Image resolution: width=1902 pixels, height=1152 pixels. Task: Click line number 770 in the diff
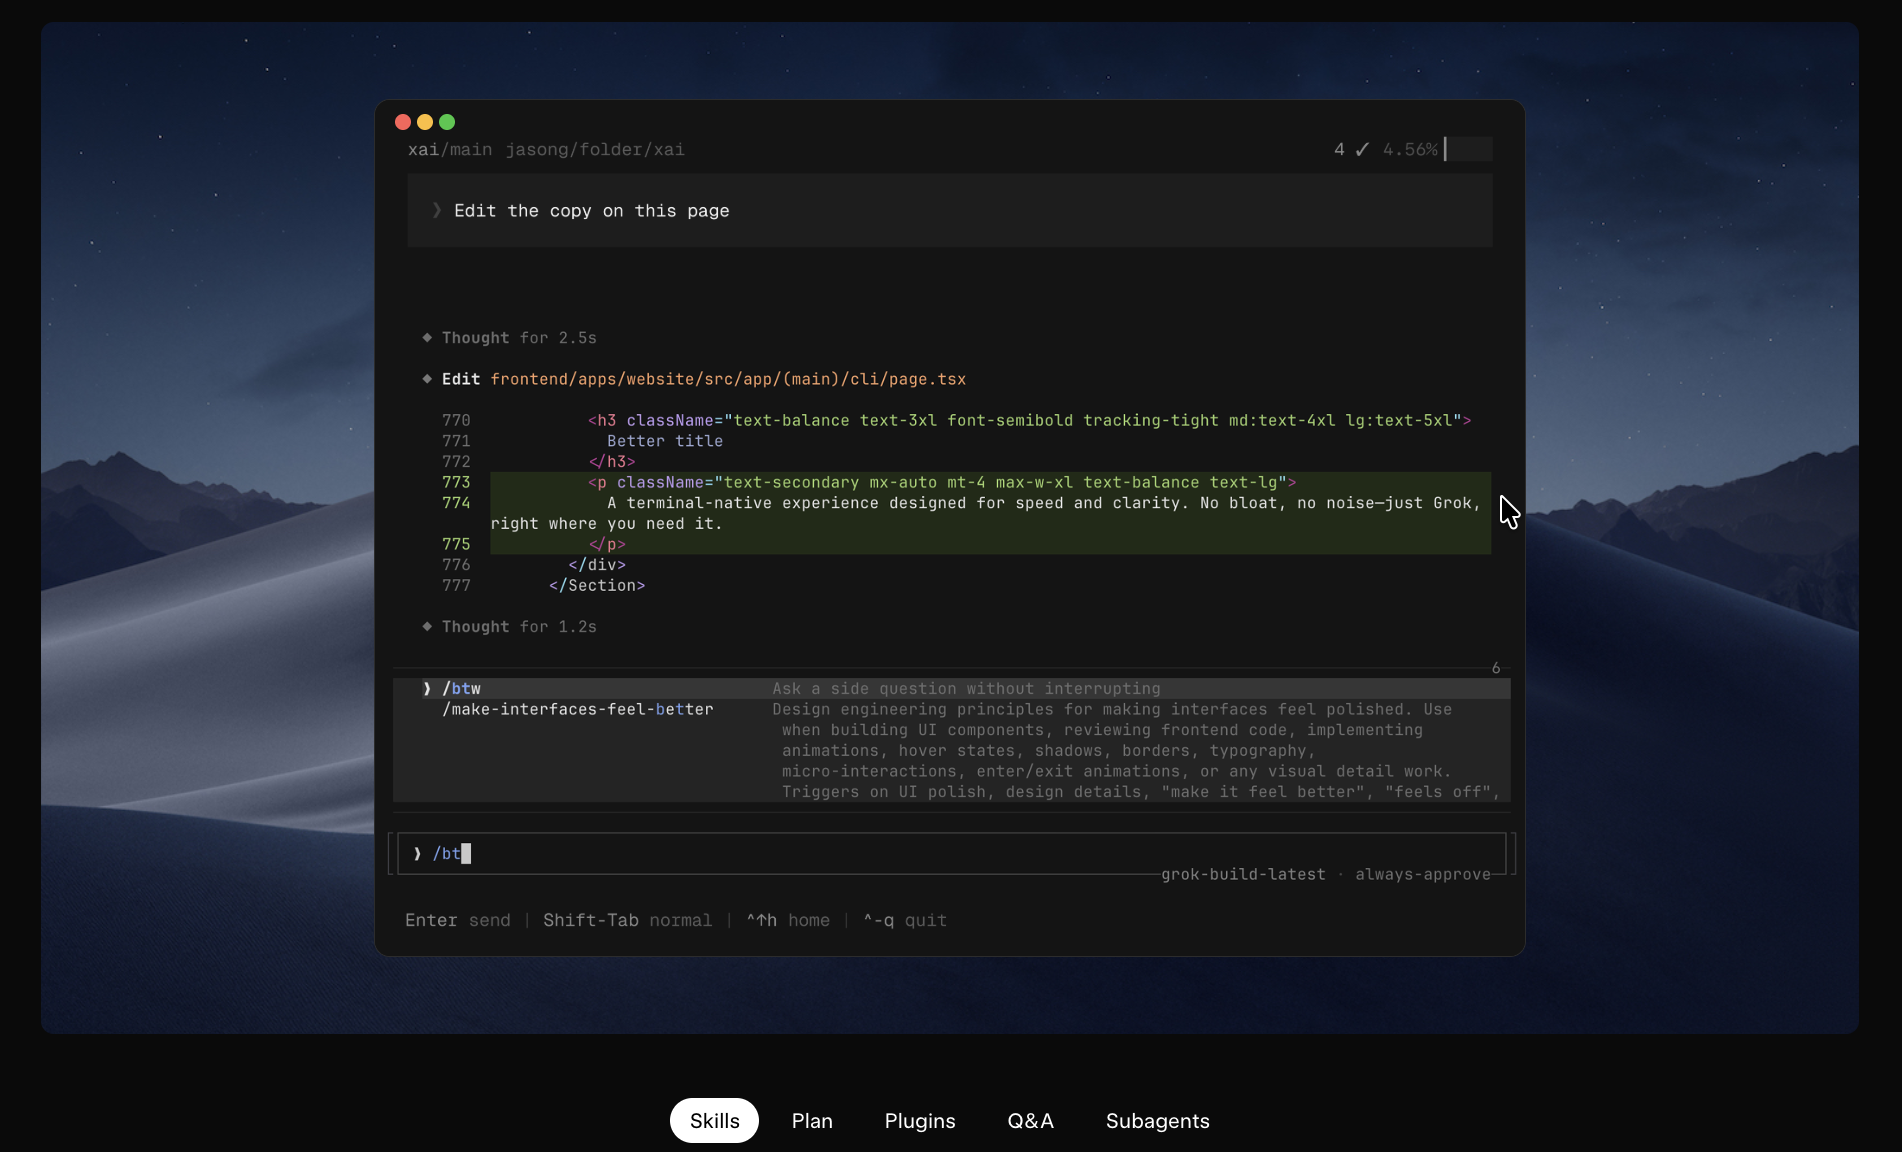tap(456, 420)
